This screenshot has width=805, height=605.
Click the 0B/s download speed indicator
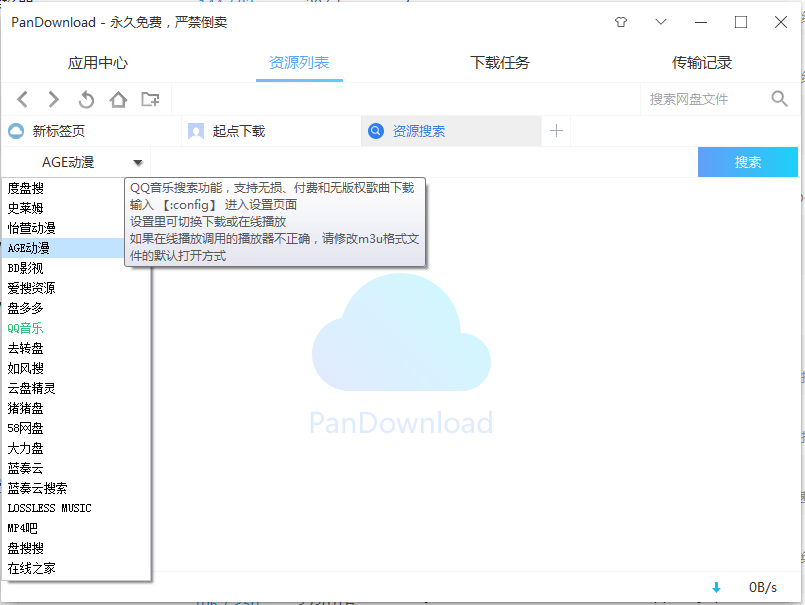coord(763,588)
